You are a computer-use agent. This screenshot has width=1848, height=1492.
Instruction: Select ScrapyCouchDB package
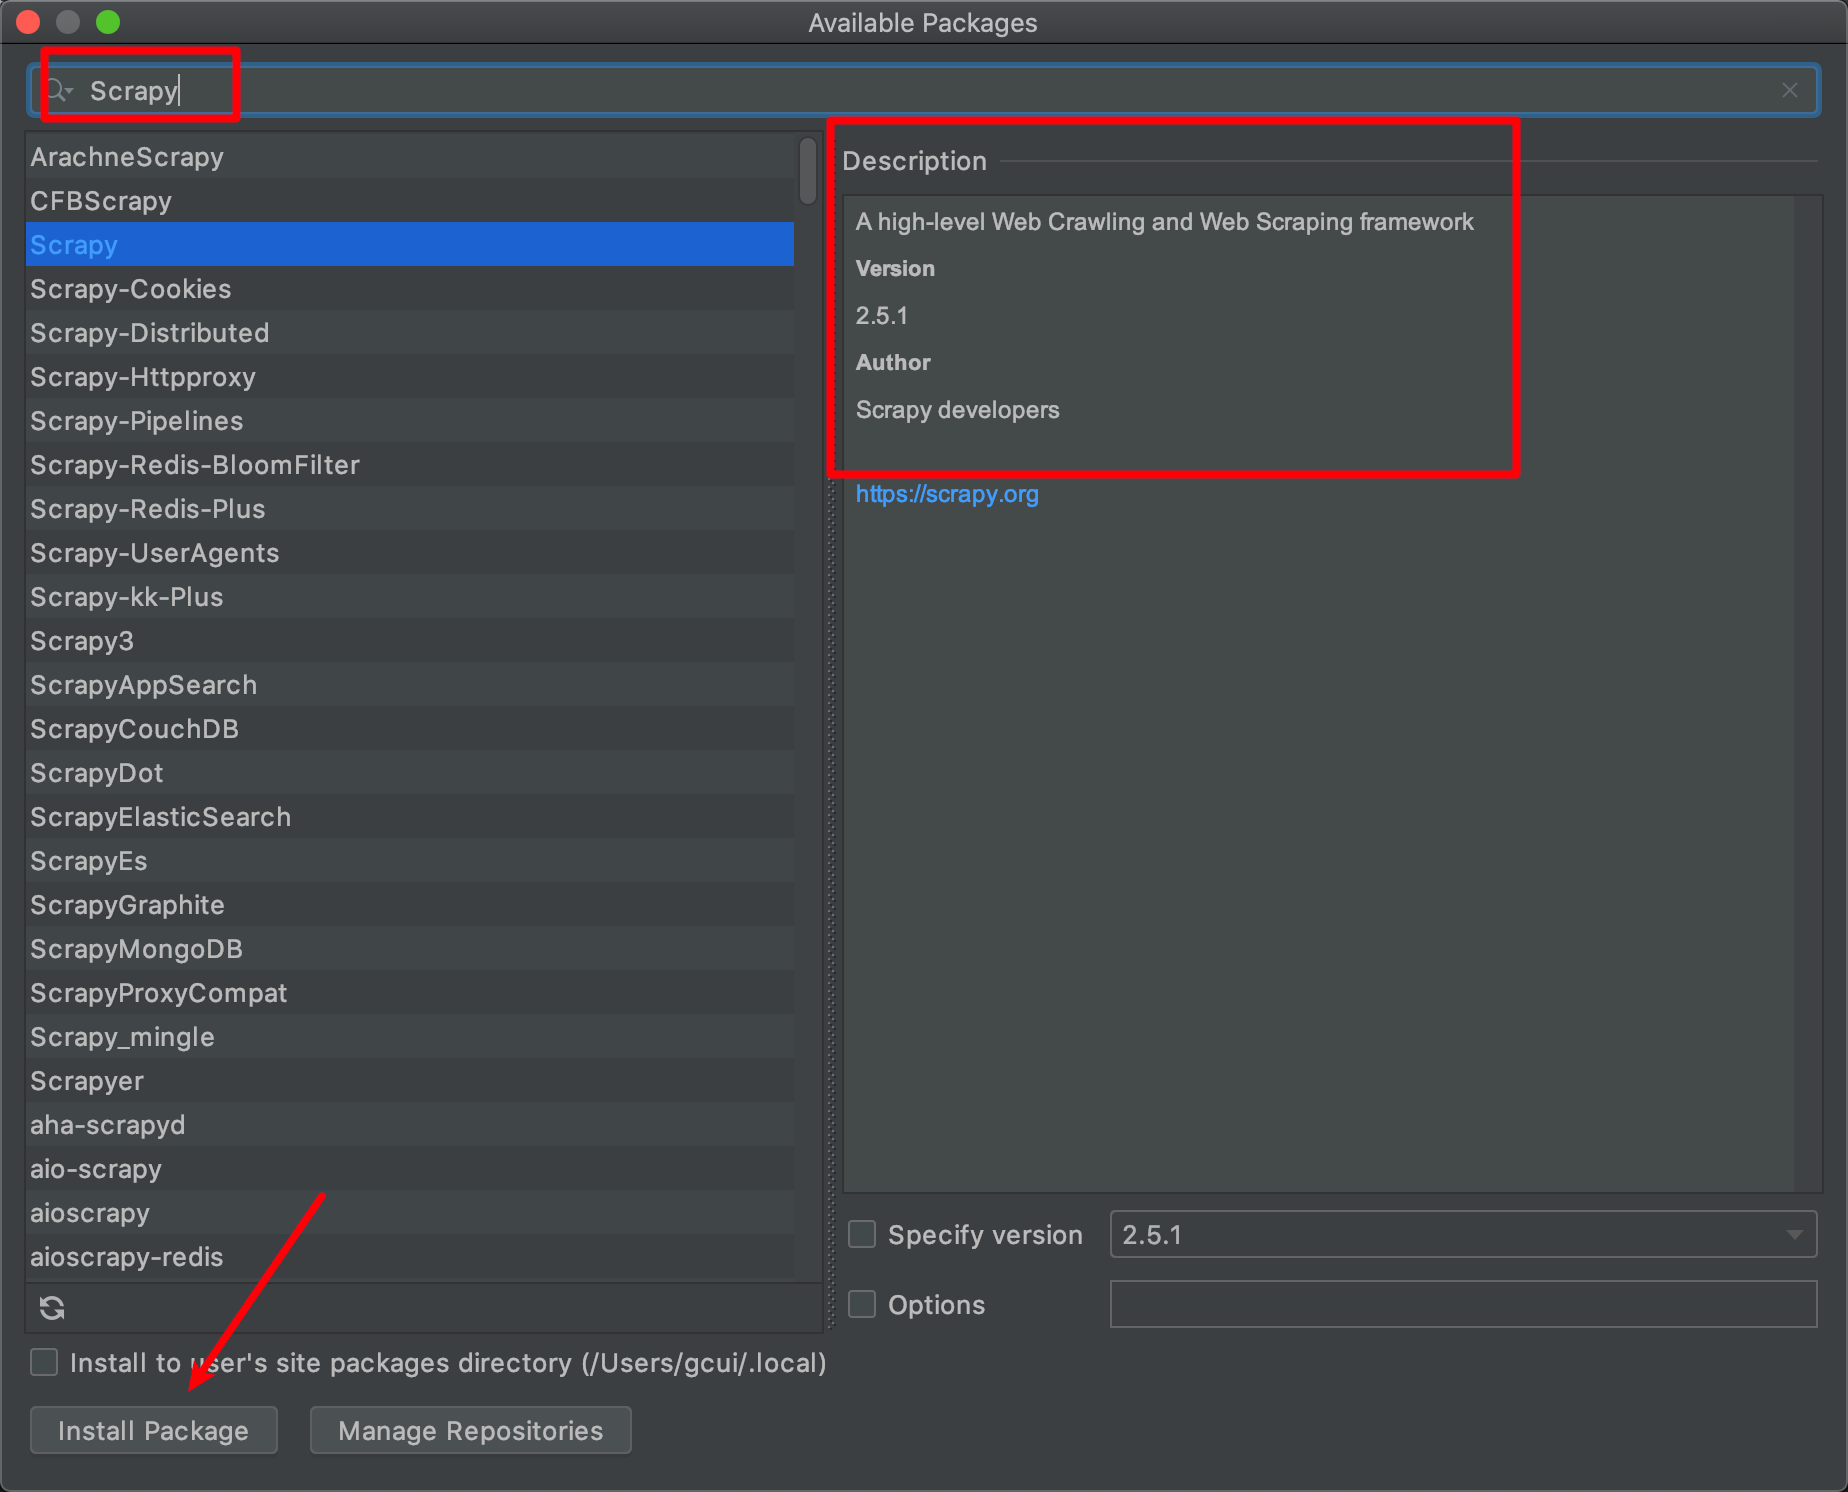click(x=410, y=729)
